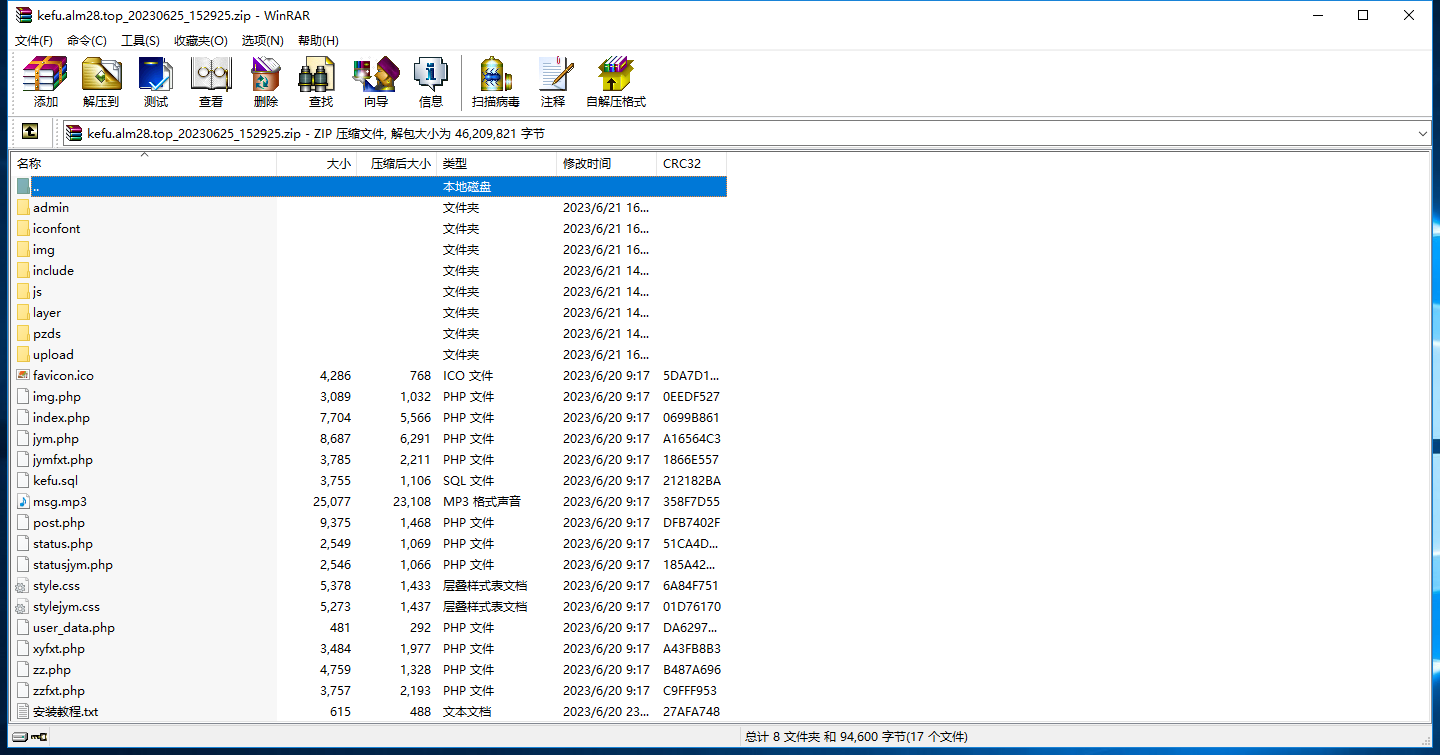The width and height of the screenshot is (1440, 755).
Task: Click the Add (添加) toolbar icon
Action: click(45, 82)
